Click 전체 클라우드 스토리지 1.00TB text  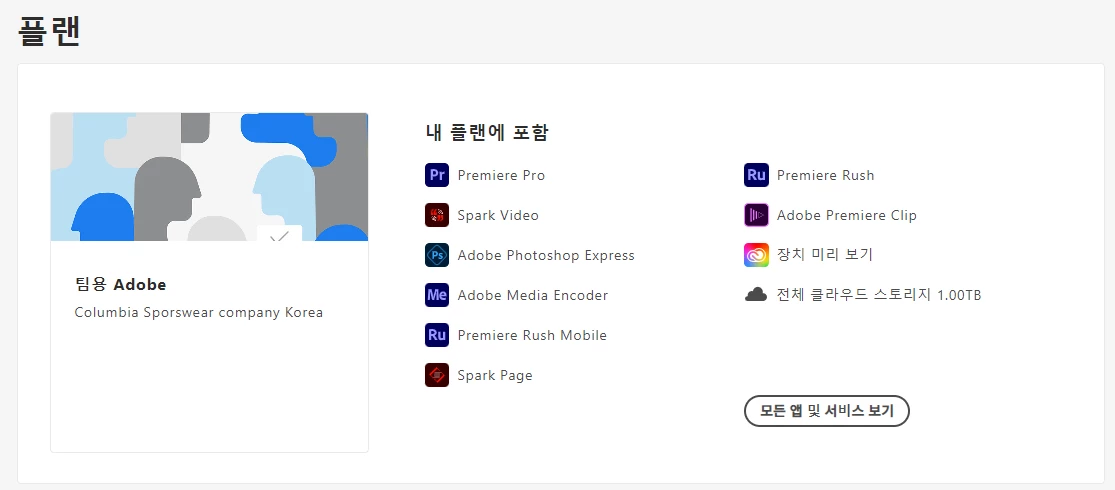(x=879, y=294)
